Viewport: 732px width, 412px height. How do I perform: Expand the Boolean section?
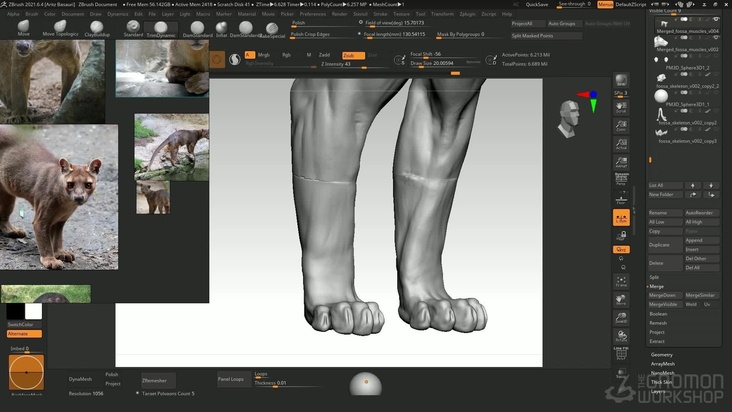(658, 314)
